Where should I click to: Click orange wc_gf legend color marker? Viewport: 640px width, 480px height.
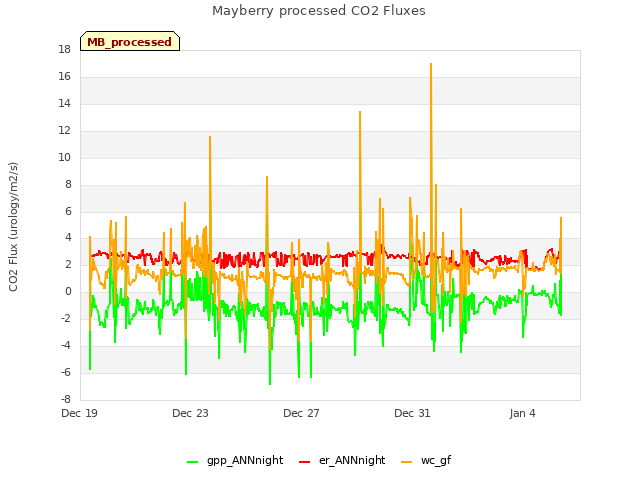pyautogui.click(x=407, y=462)
